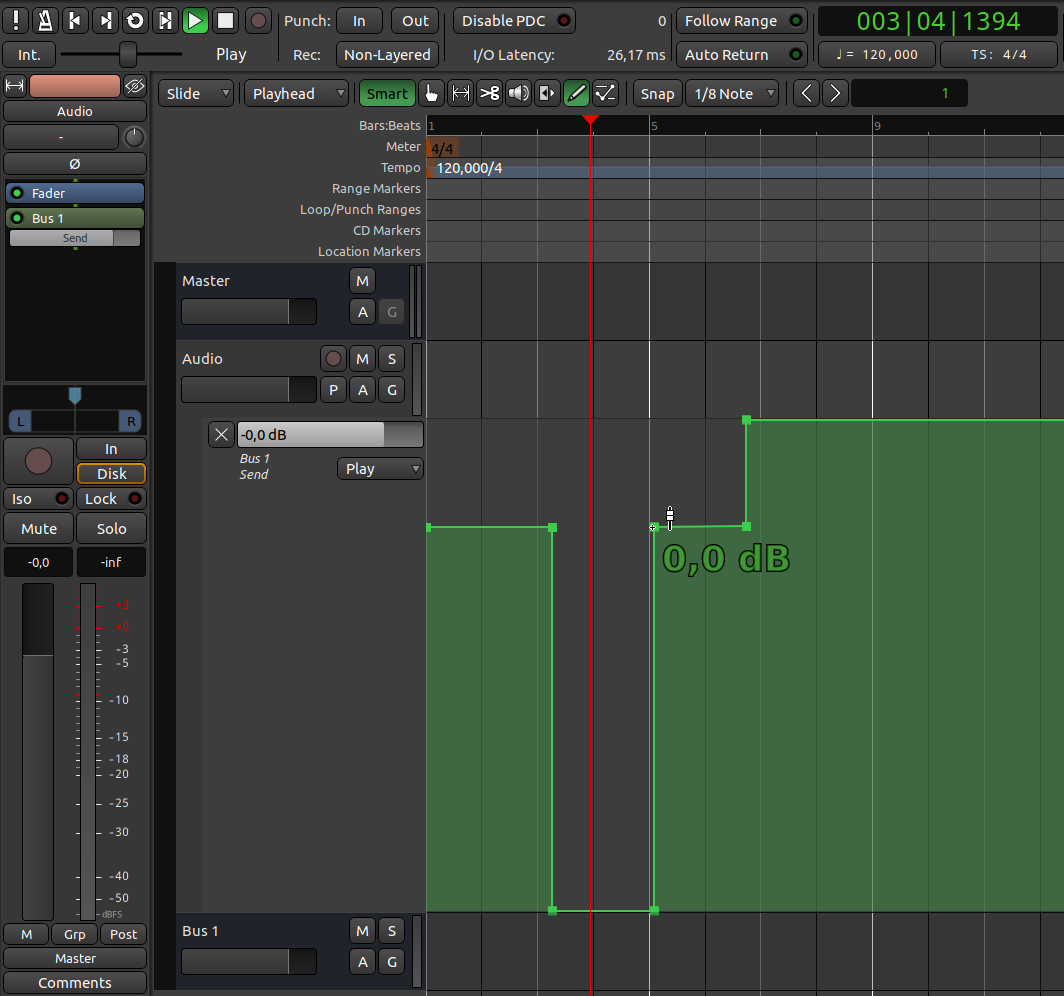The width and height of the screenshot is (1064, 996).
Task: Toggle Auto Return option
Action: 742,54
